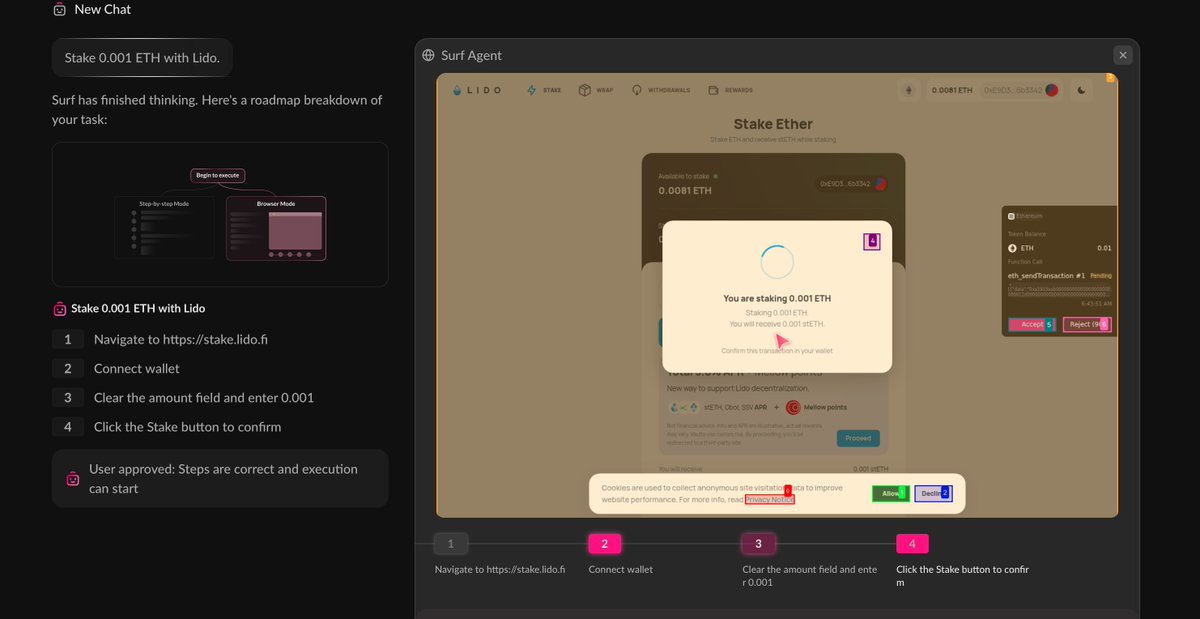1200x619 pixels.
Task: Click the robot icon beside task heading
Action: [60, 309]
